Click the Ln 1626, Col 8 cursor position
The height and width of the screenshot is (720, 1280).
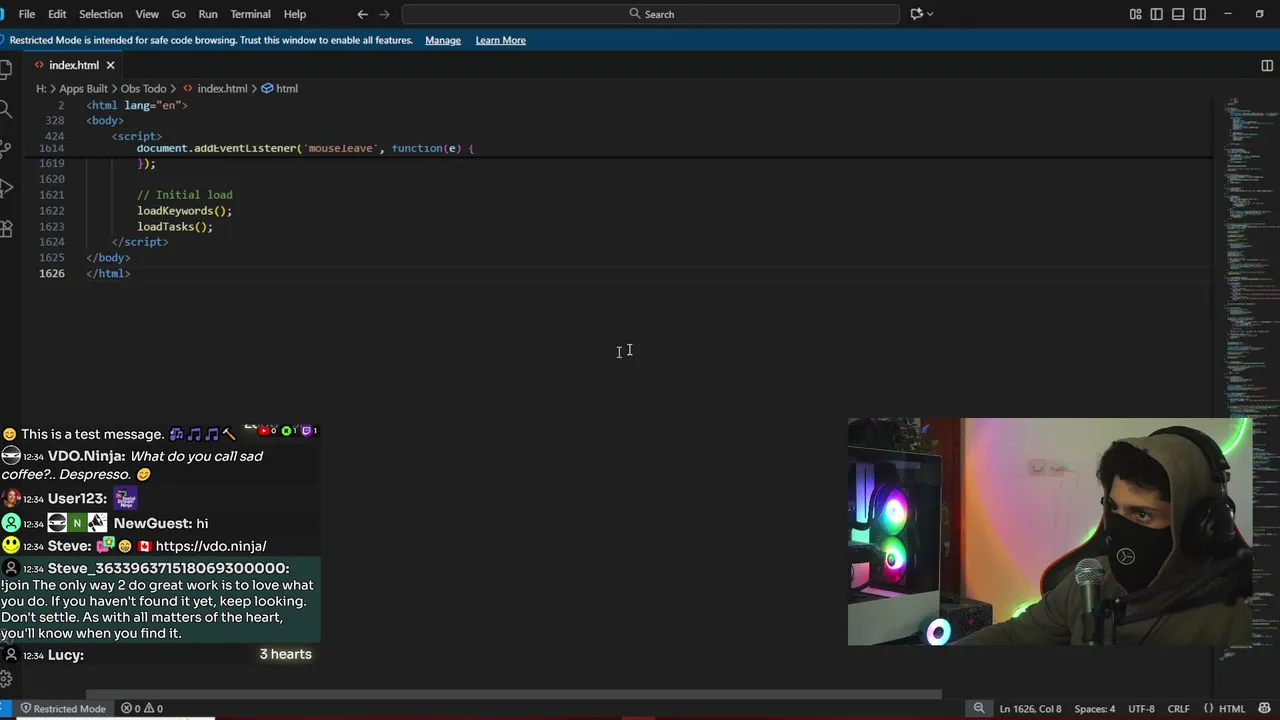click(x=1030, y=708)
